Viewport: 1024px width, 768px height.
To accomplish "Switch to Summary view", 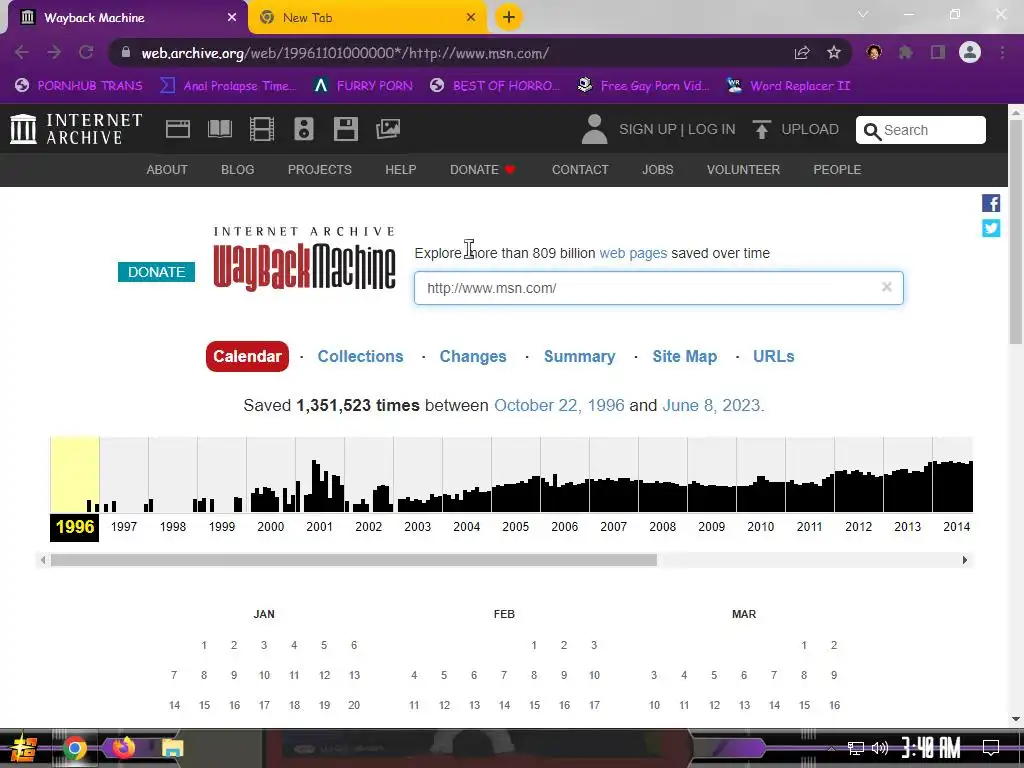I will (x=579, y=357).
